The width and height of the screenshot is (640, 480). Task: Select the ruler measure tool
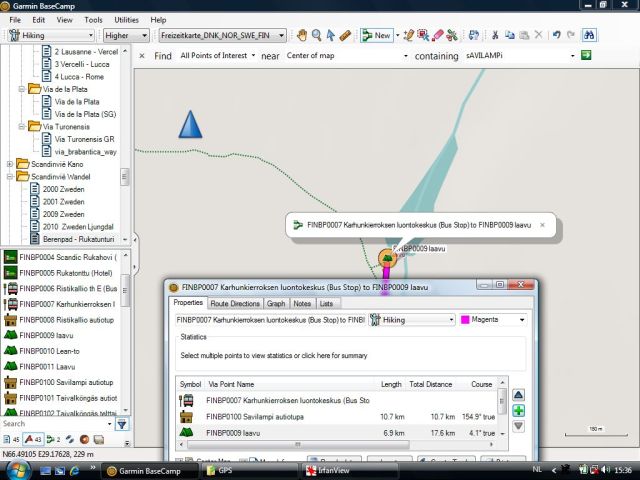pyautogui.click(x=345, y=35)
